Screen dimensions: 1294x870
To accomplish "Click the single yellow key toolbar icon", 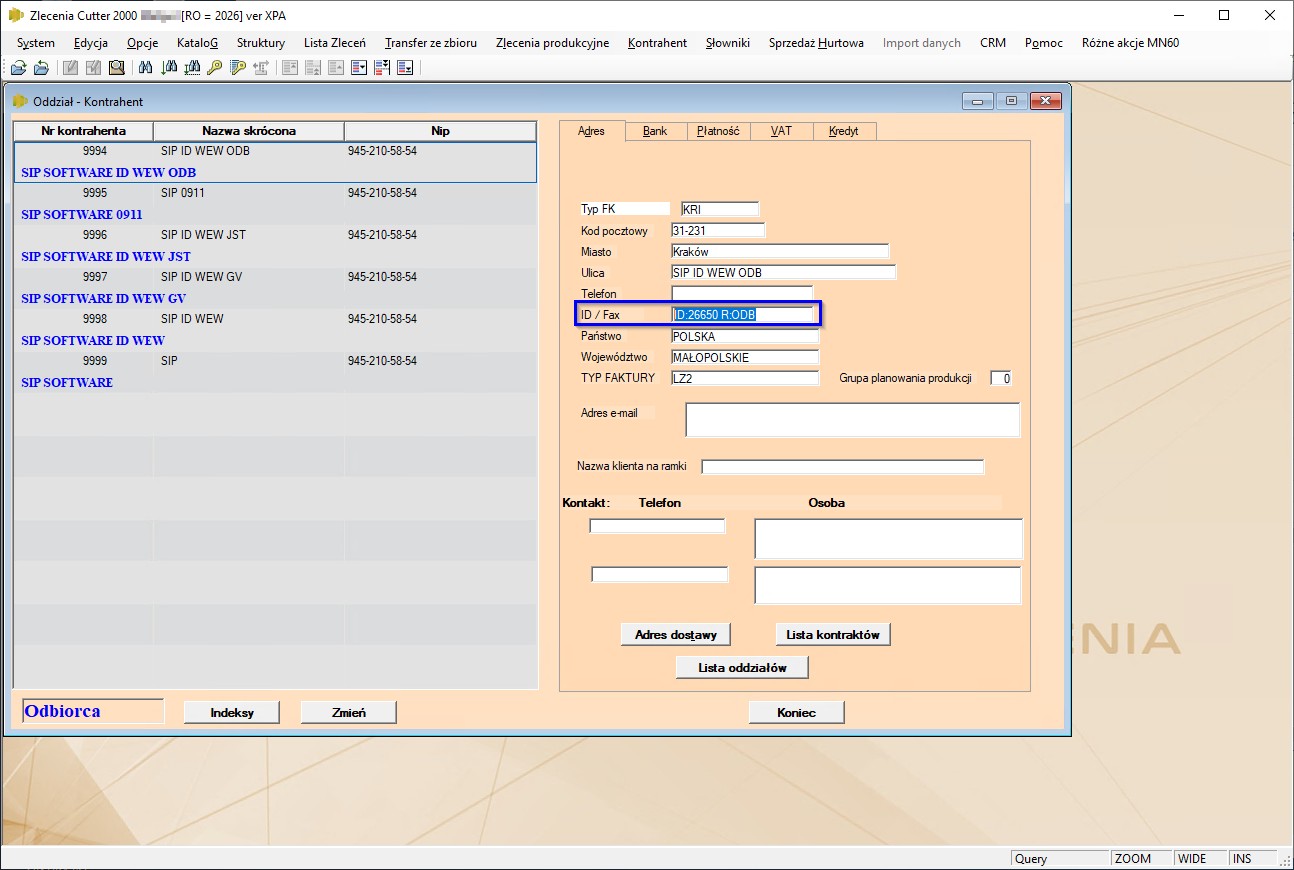I will click(215, 67).
